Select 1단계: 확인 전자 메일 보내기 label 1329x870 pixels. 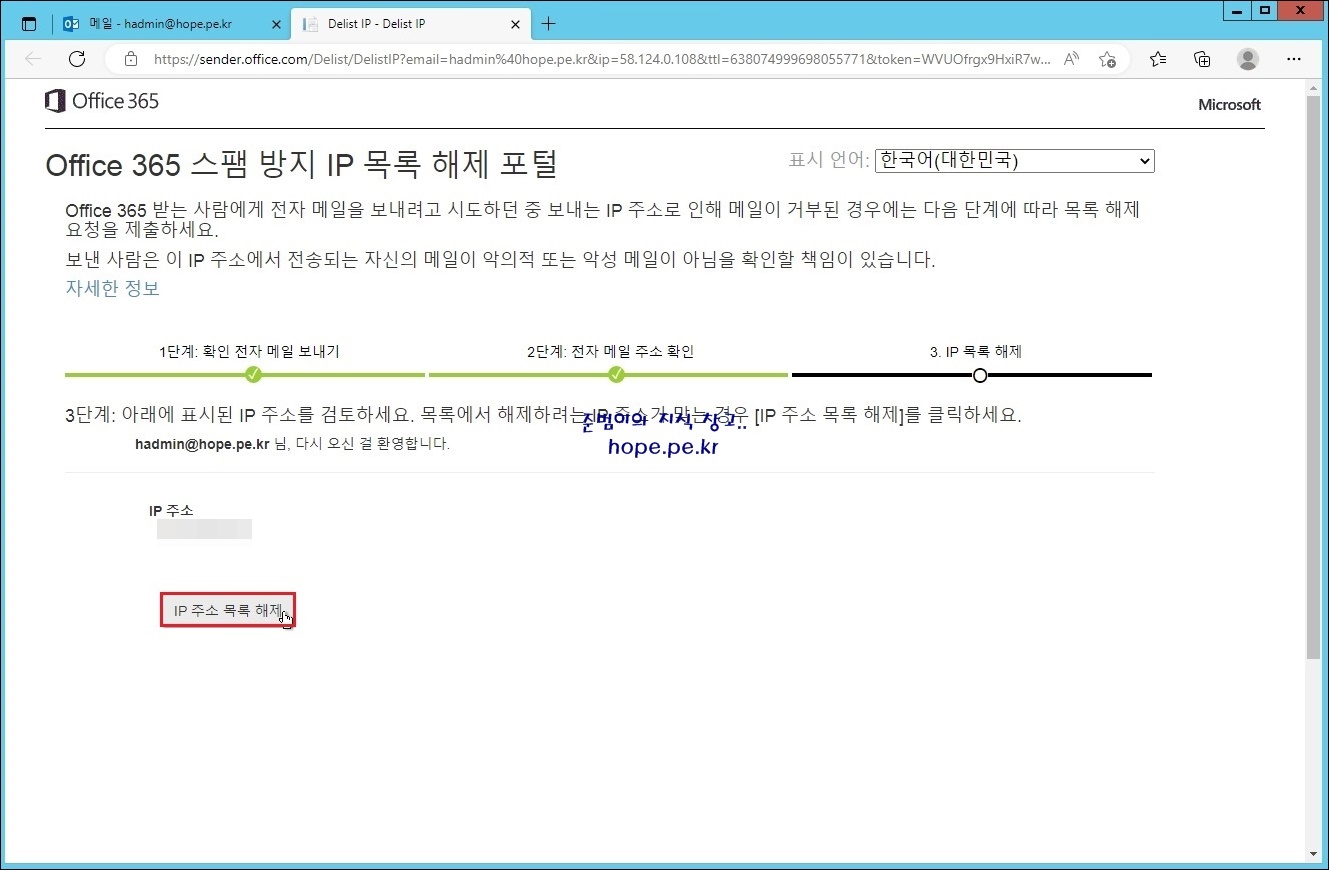click(249, 351)
